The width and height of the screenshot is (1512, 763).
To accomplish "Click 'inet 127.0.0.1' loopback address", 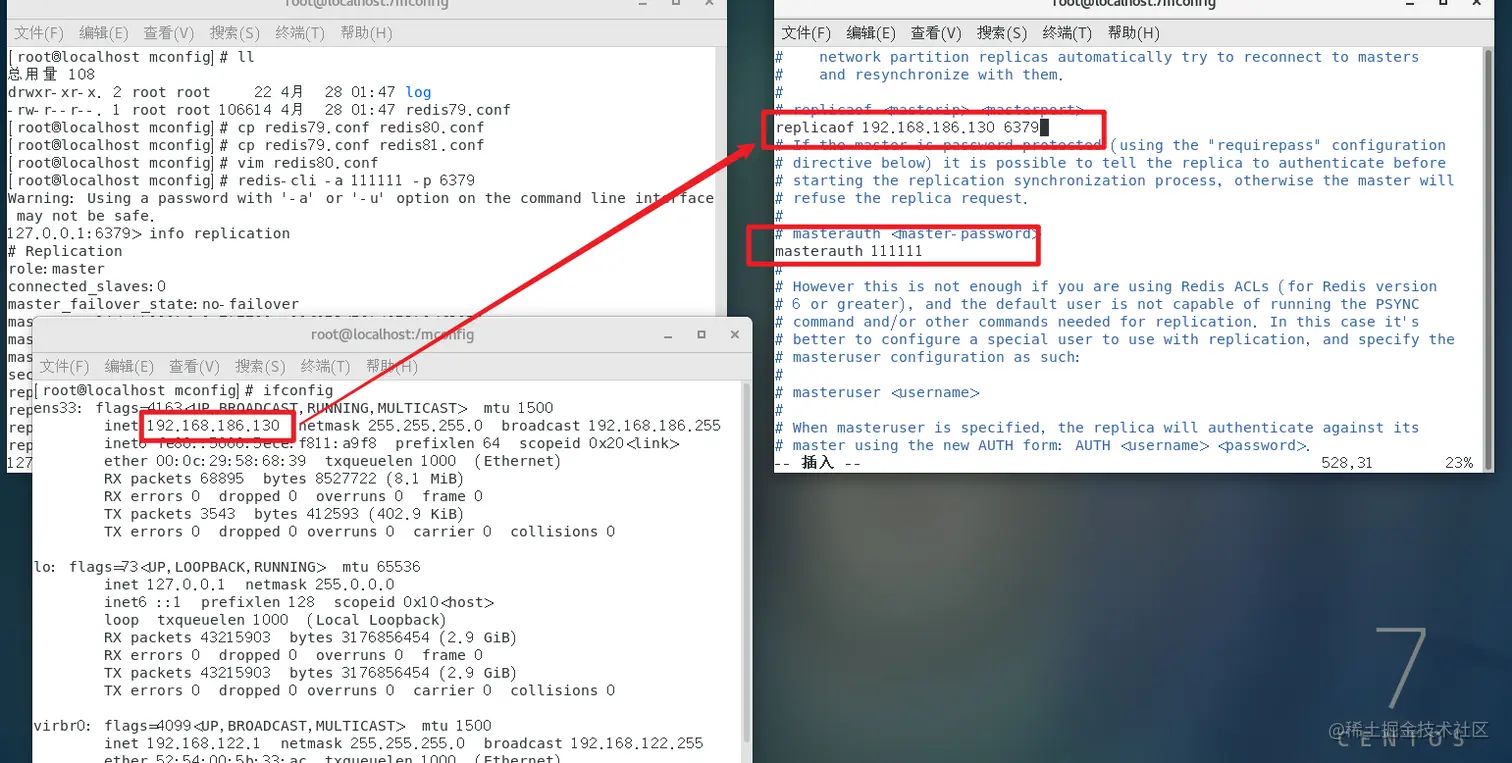I will coord(165,585).
